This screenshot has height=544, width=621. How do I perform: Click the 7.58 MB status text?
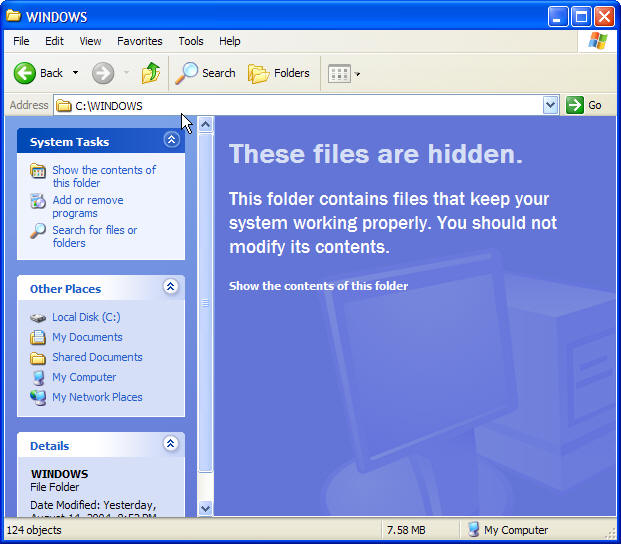406,530
